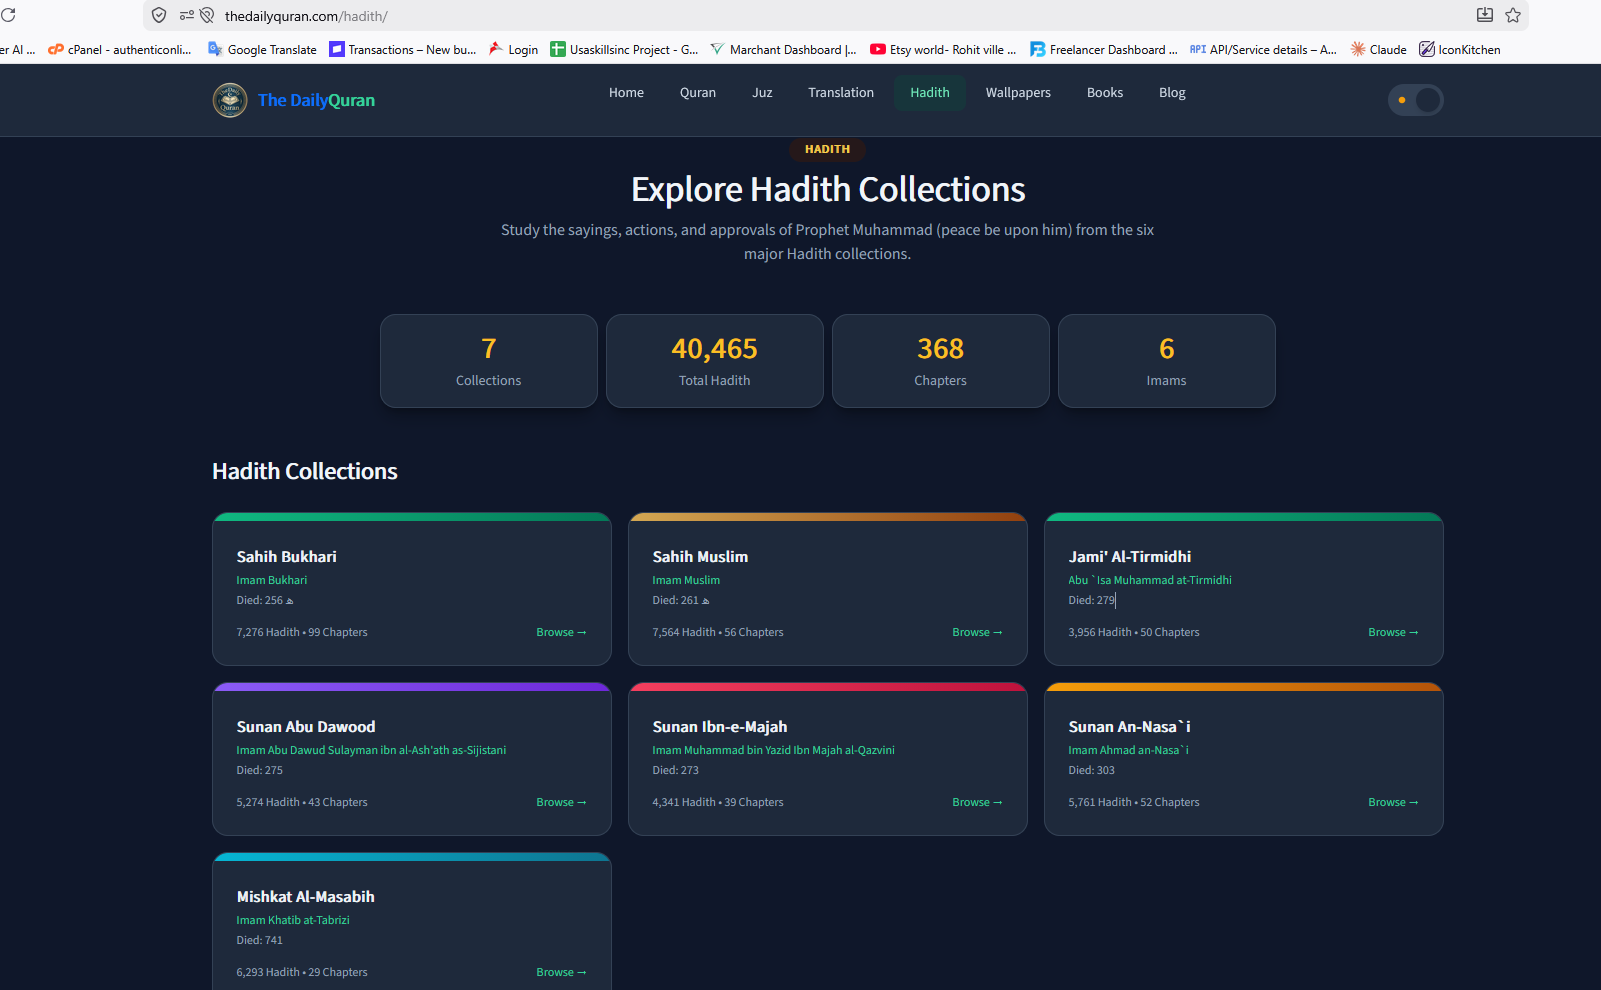Open the shield tracking protection icon
The width and height of the screenshot is (1601, 990).
[x=159, y=16]
